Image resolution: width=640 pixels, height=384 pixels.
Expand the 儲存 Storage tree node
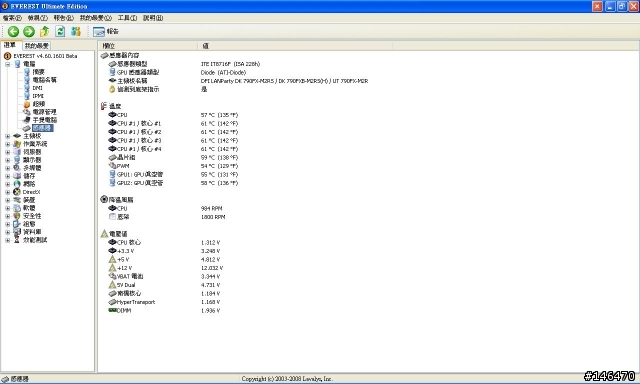click(x=8, y=176)
